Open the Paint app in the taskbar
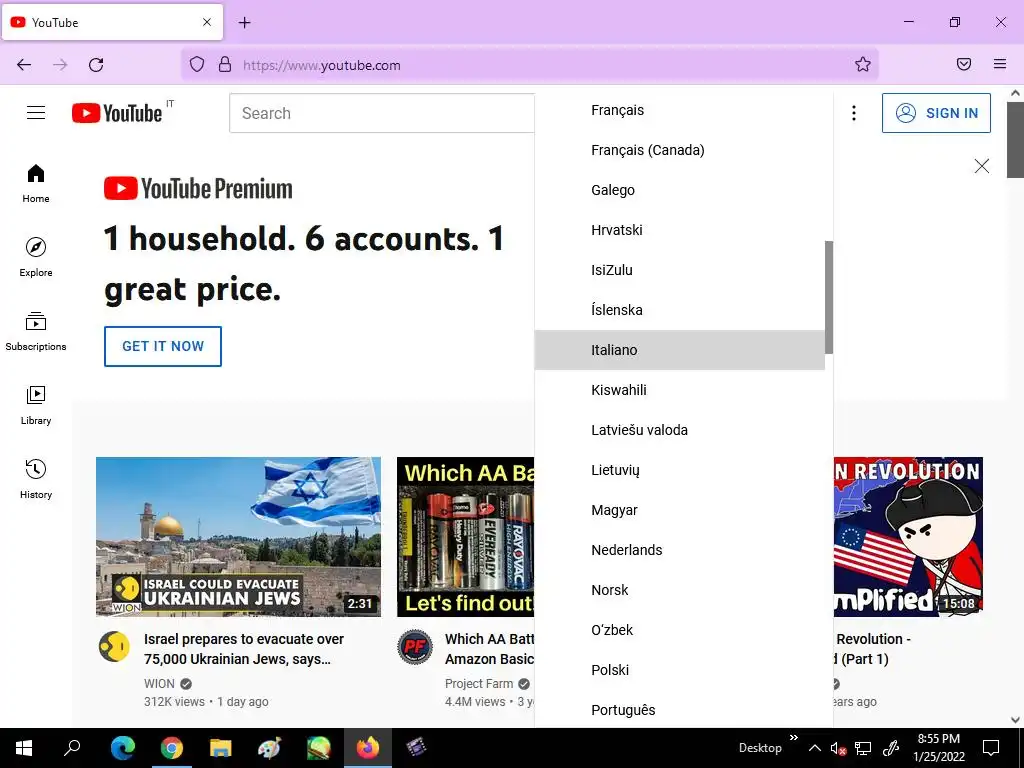Viewport: 1024px width, 768px height. [x=269, y=748]
